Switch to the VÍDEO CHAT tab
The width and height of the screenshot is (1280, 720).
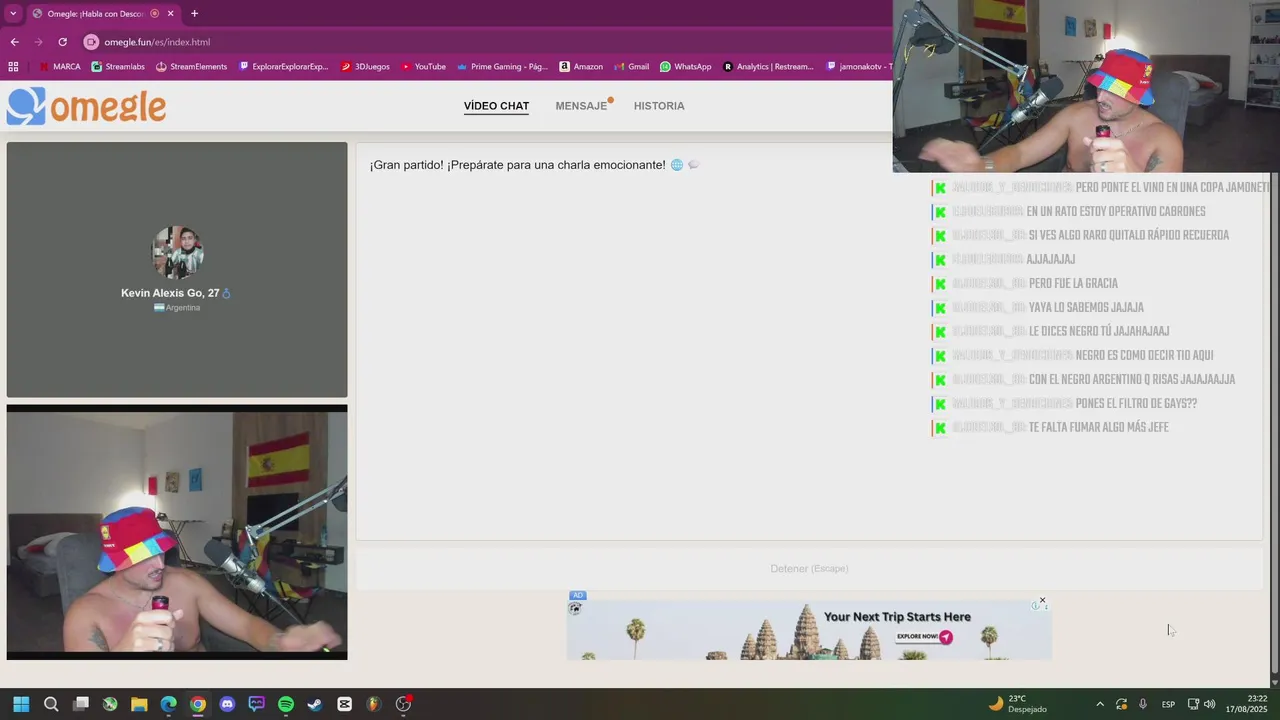(x=496, y=106)
